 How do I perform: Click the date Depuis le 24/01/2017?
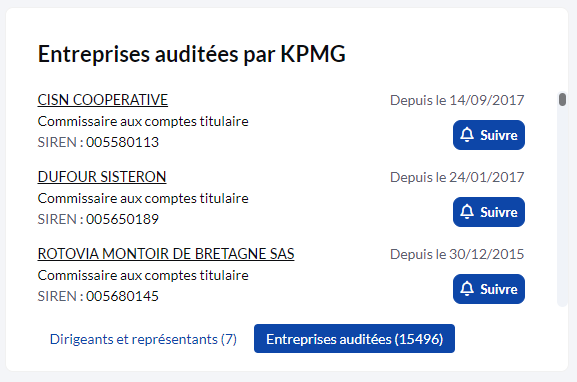(x=457, y=177)
